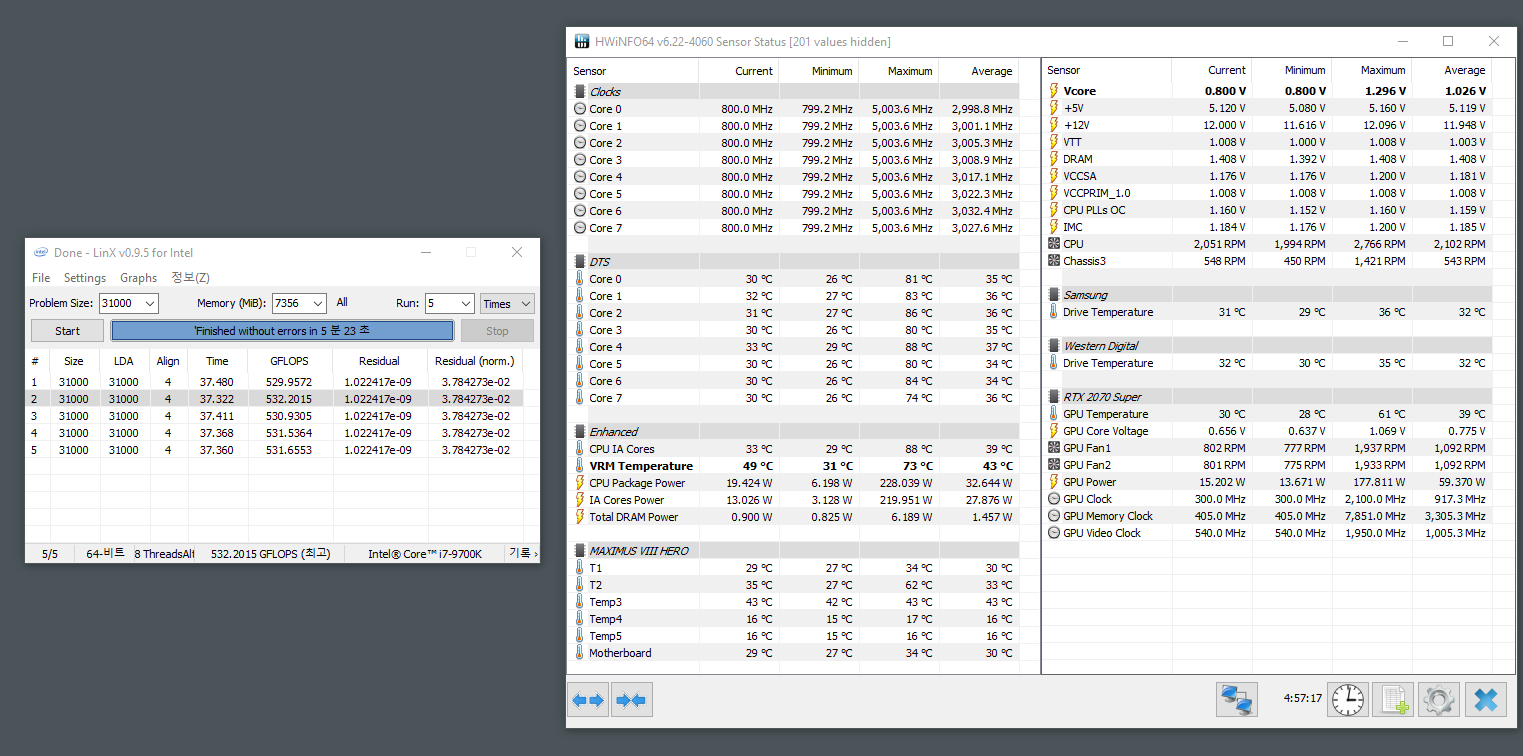
Task: Click the Samsung drive group icon
Action: coord(1054,295)
